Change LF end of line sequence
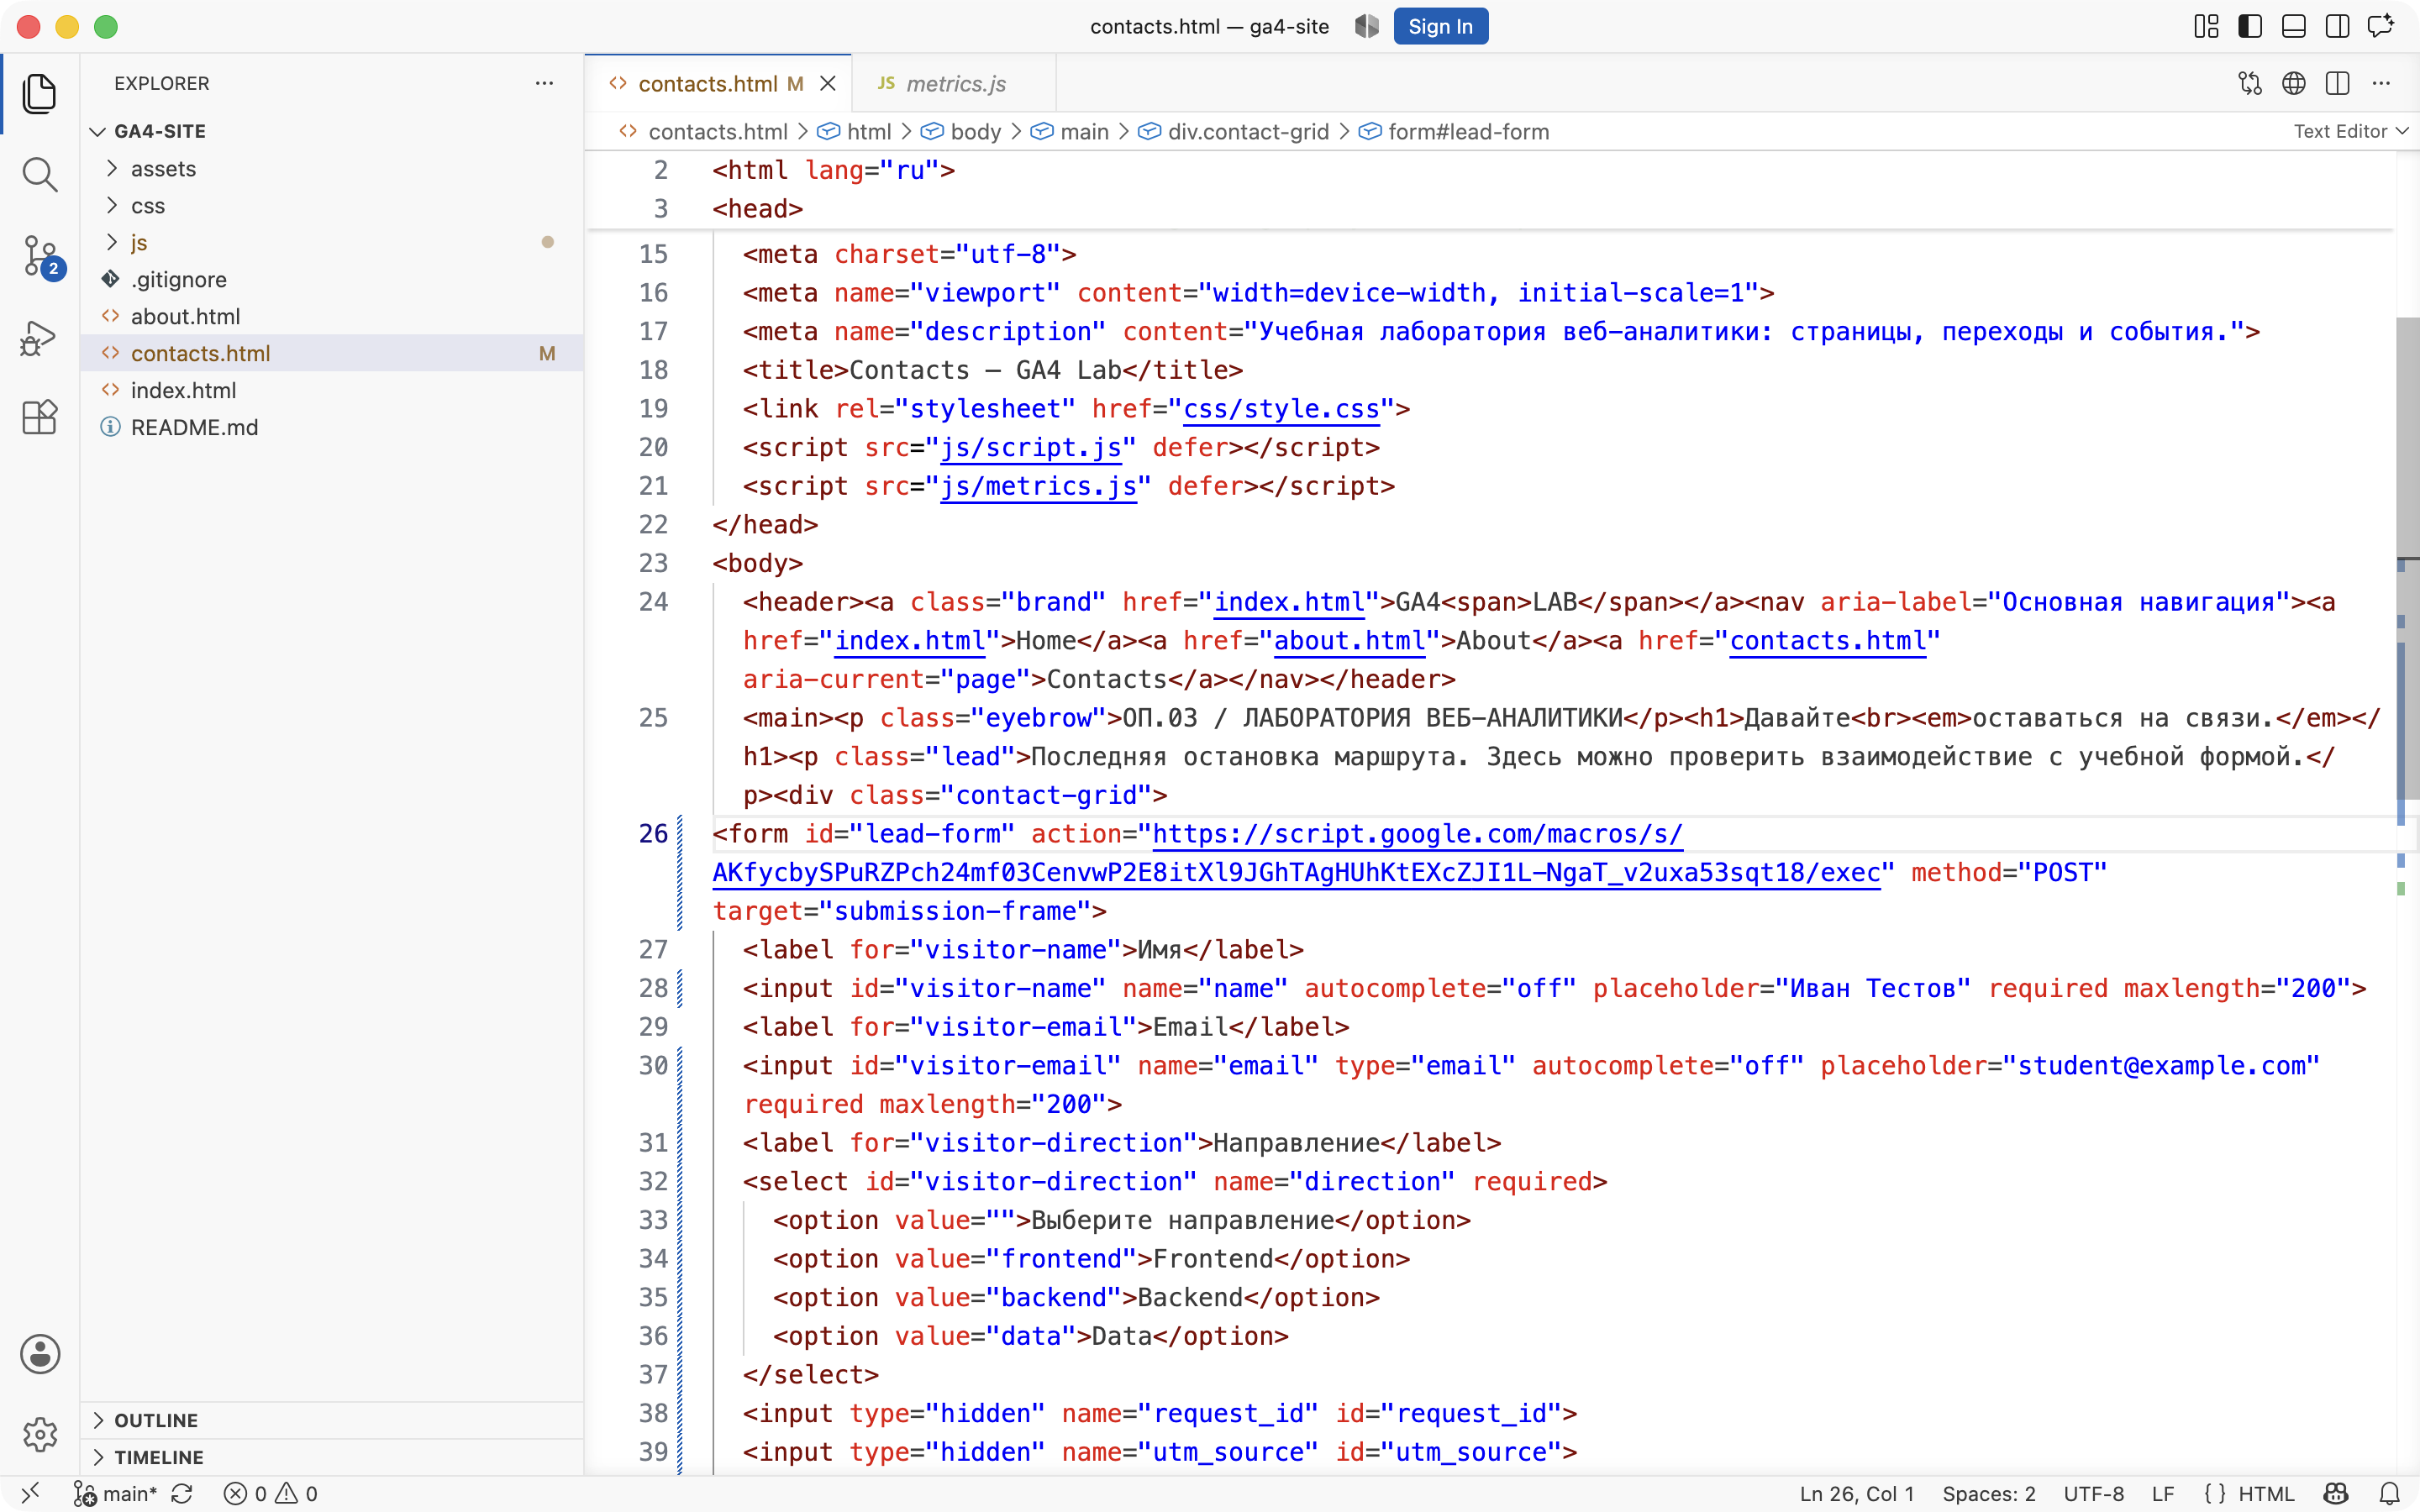 tap(2162, 1493)
